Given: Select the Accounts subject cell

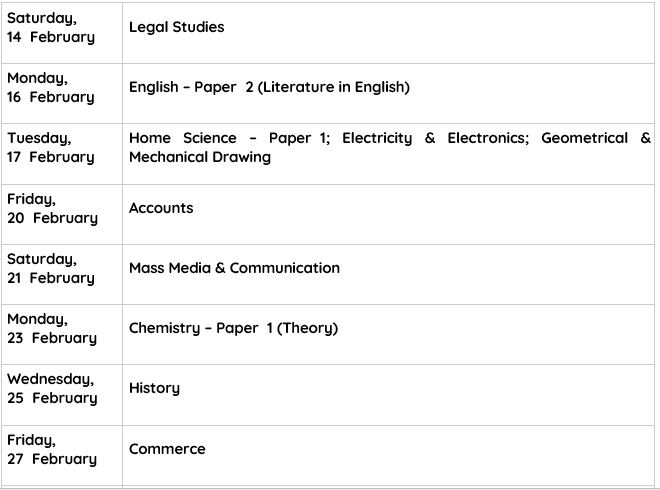Looking at the screenshot, I should point(161,208).
